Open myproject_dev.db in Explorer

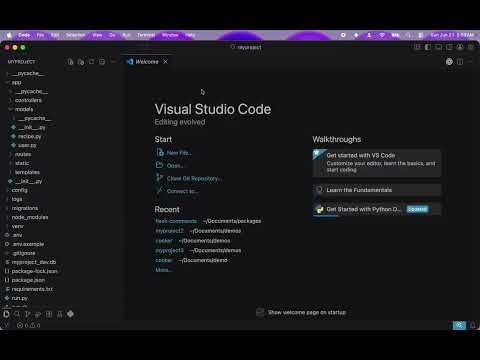tap(34, 262)
